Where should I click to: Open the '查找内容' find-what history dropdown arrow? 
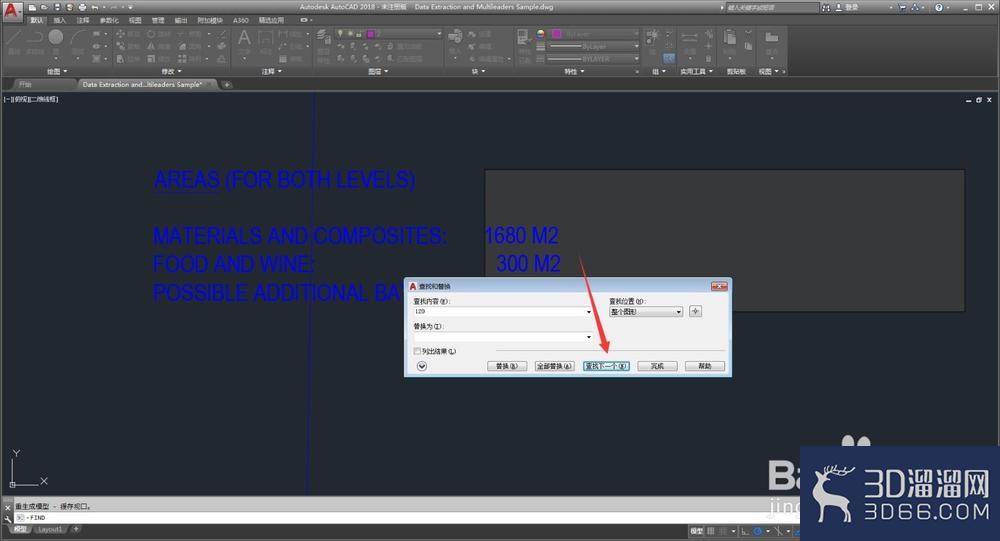589,311
